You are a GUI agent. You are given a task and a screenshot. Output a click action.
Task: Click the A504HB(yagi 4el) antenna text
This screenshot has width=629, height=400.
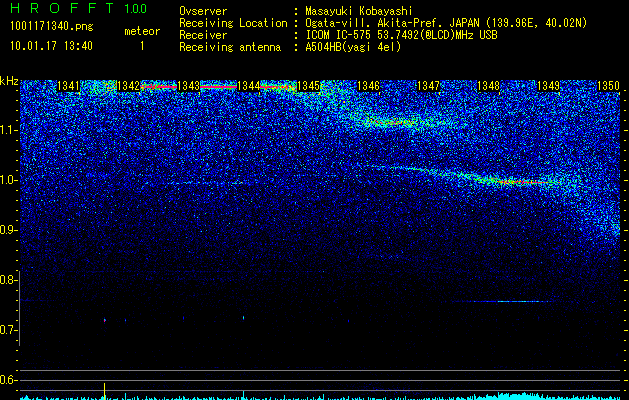(353, 47)
